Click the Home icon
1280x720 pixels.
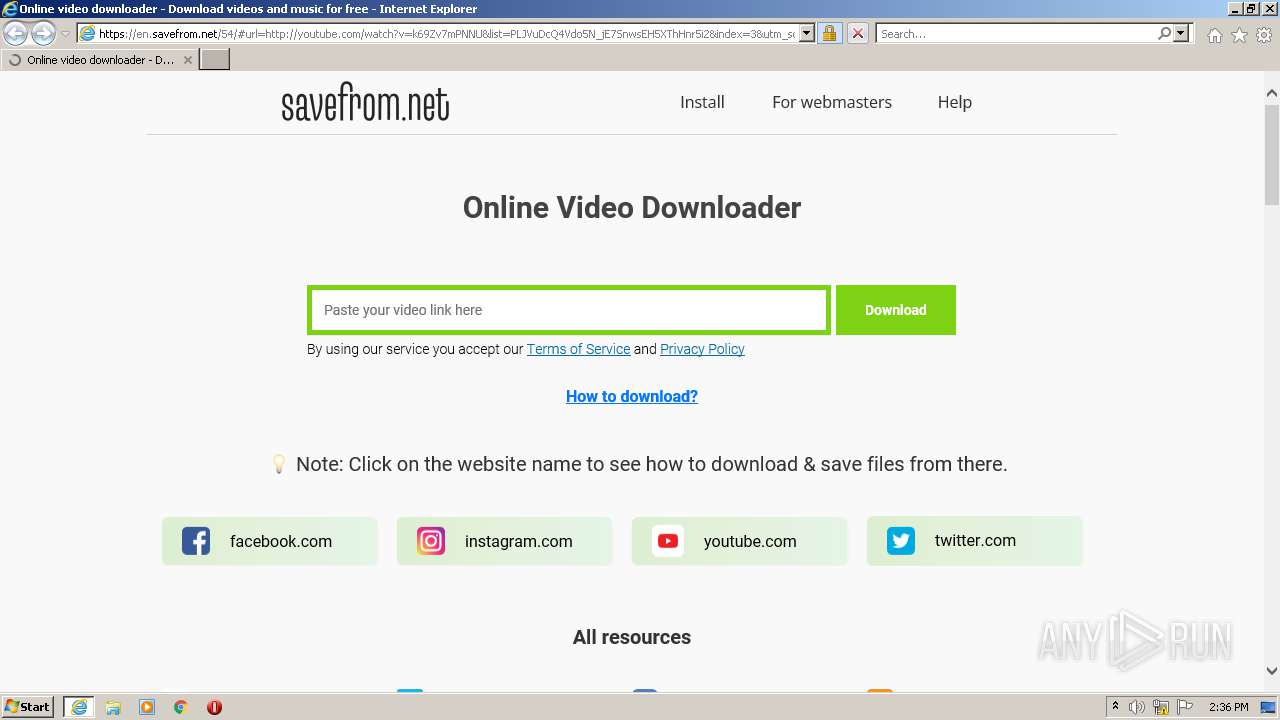(x=1214, y=35)
